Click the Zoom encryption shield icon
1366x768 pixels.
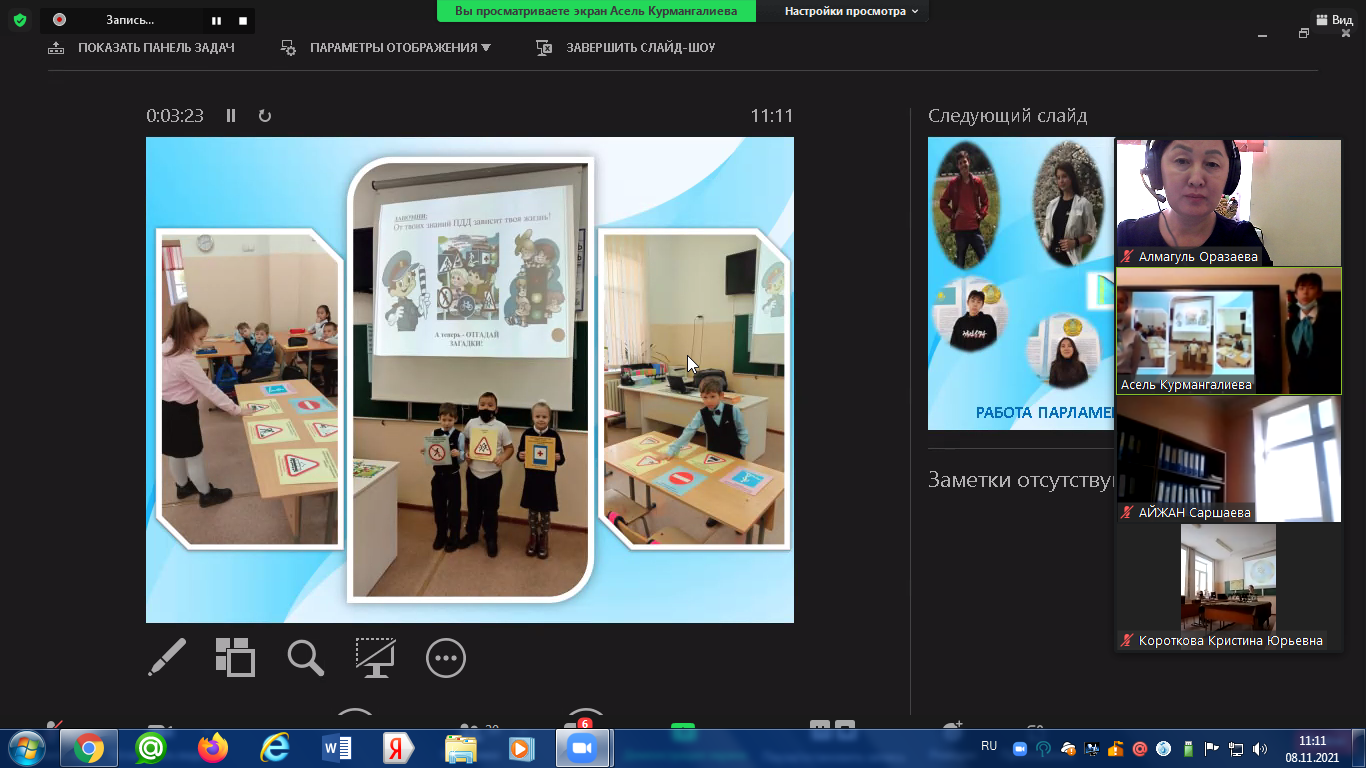(x=20, y=20)
